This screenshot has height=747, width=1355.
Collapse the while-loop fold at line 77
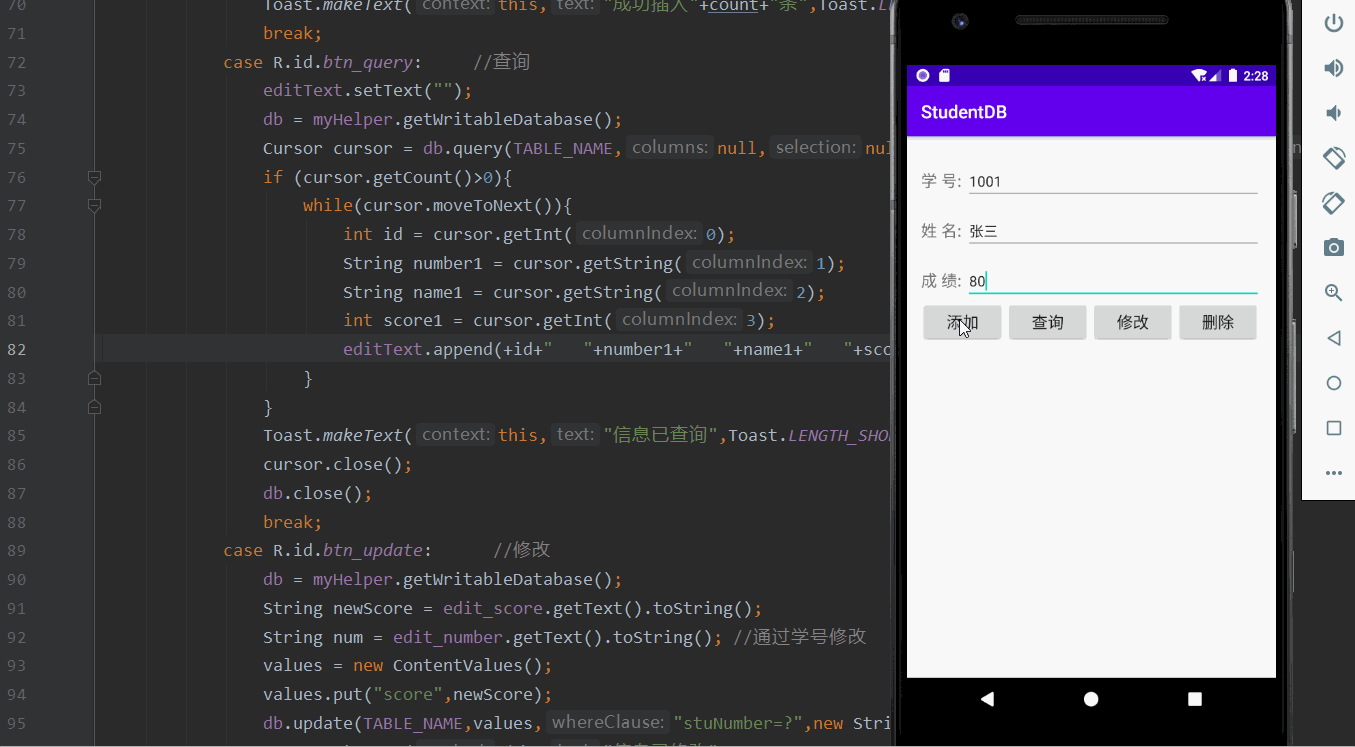94,205
